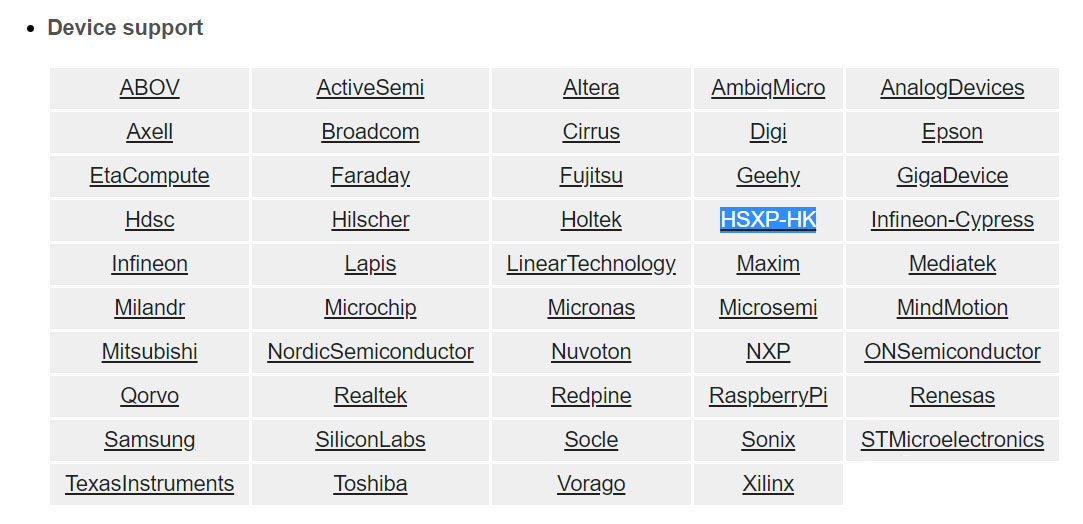Select the LinearTechnology link
Image resolution: width=1083 pixels, height=524 pixels.
[591, 264]
